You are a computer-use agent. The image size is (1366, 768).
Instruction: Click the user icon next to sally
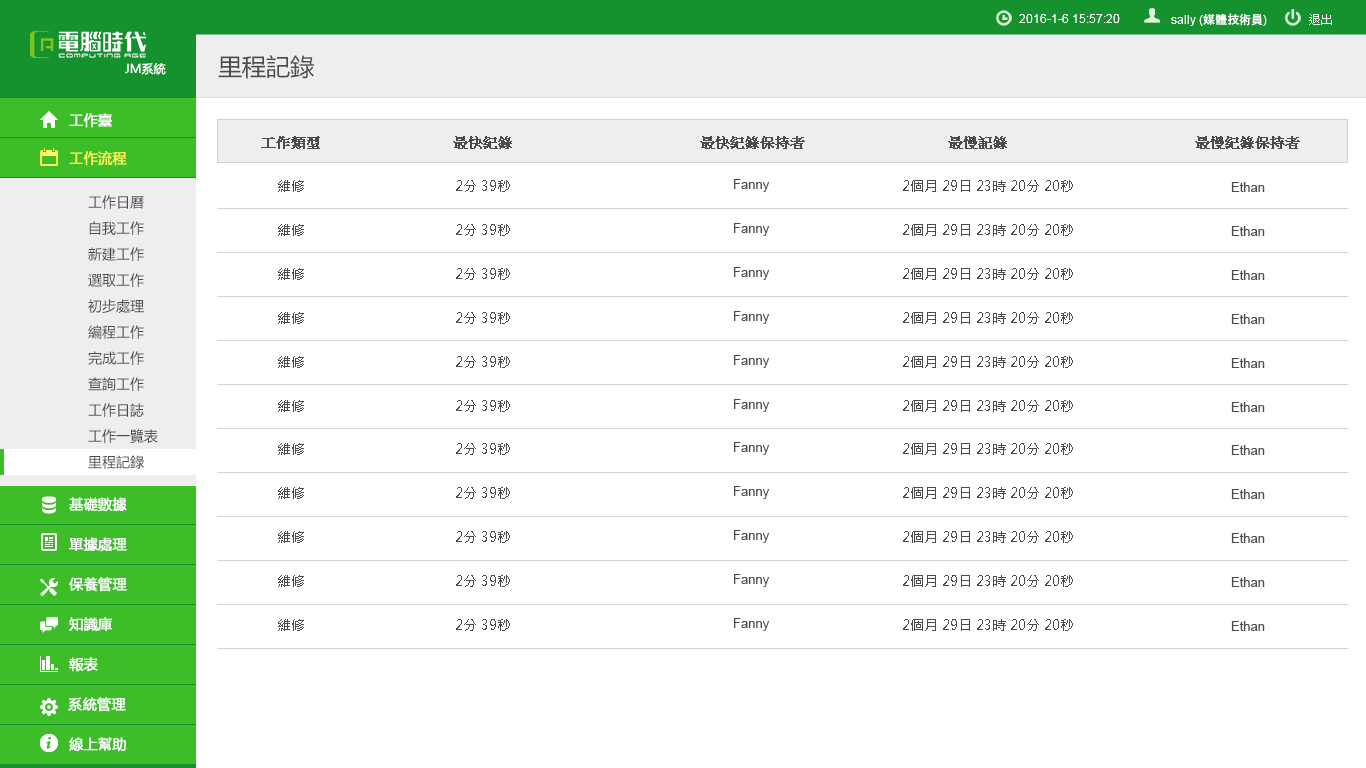pos(1152,17)
